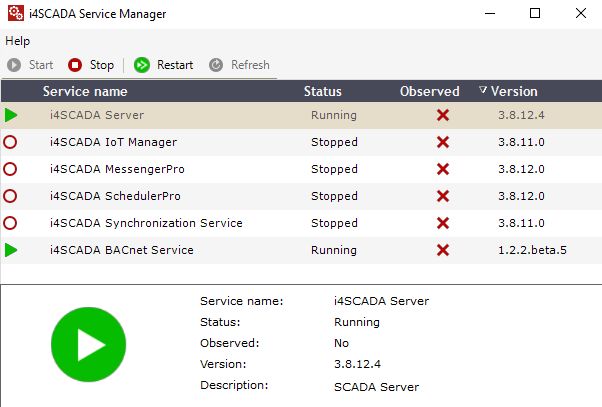Click stopped circle icon for SchedulerPro
The image size is (602, 407).
click(x=10, y=196)
